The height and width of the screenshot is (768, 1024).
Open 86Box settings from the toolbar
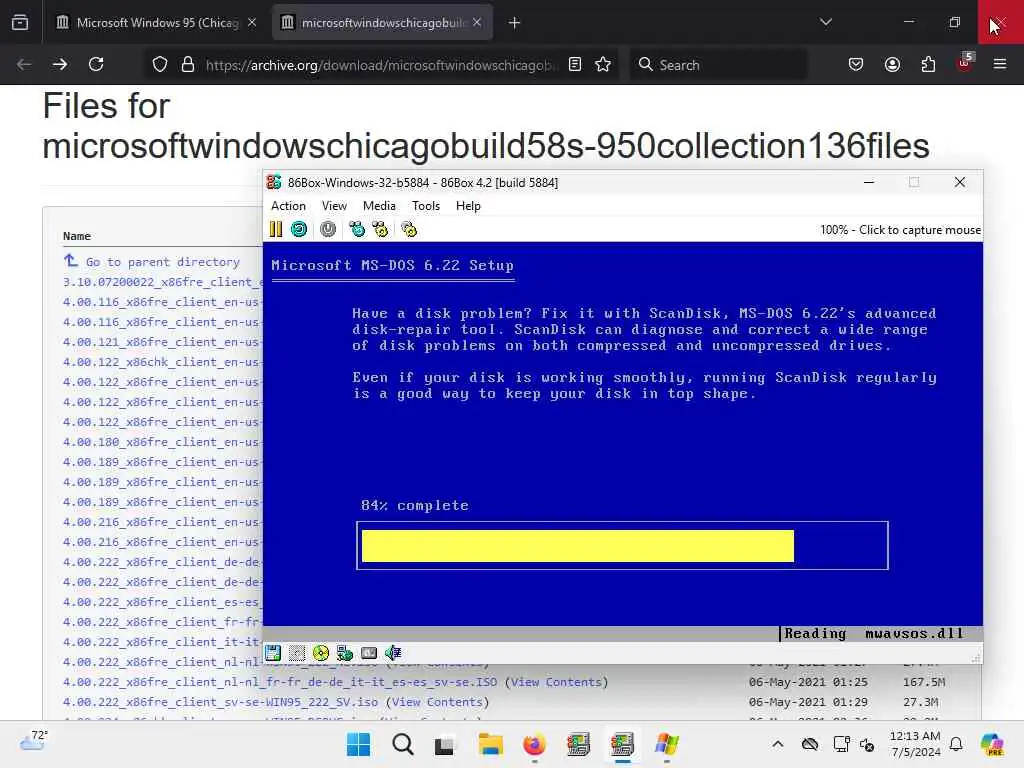[x=409, y=229]
